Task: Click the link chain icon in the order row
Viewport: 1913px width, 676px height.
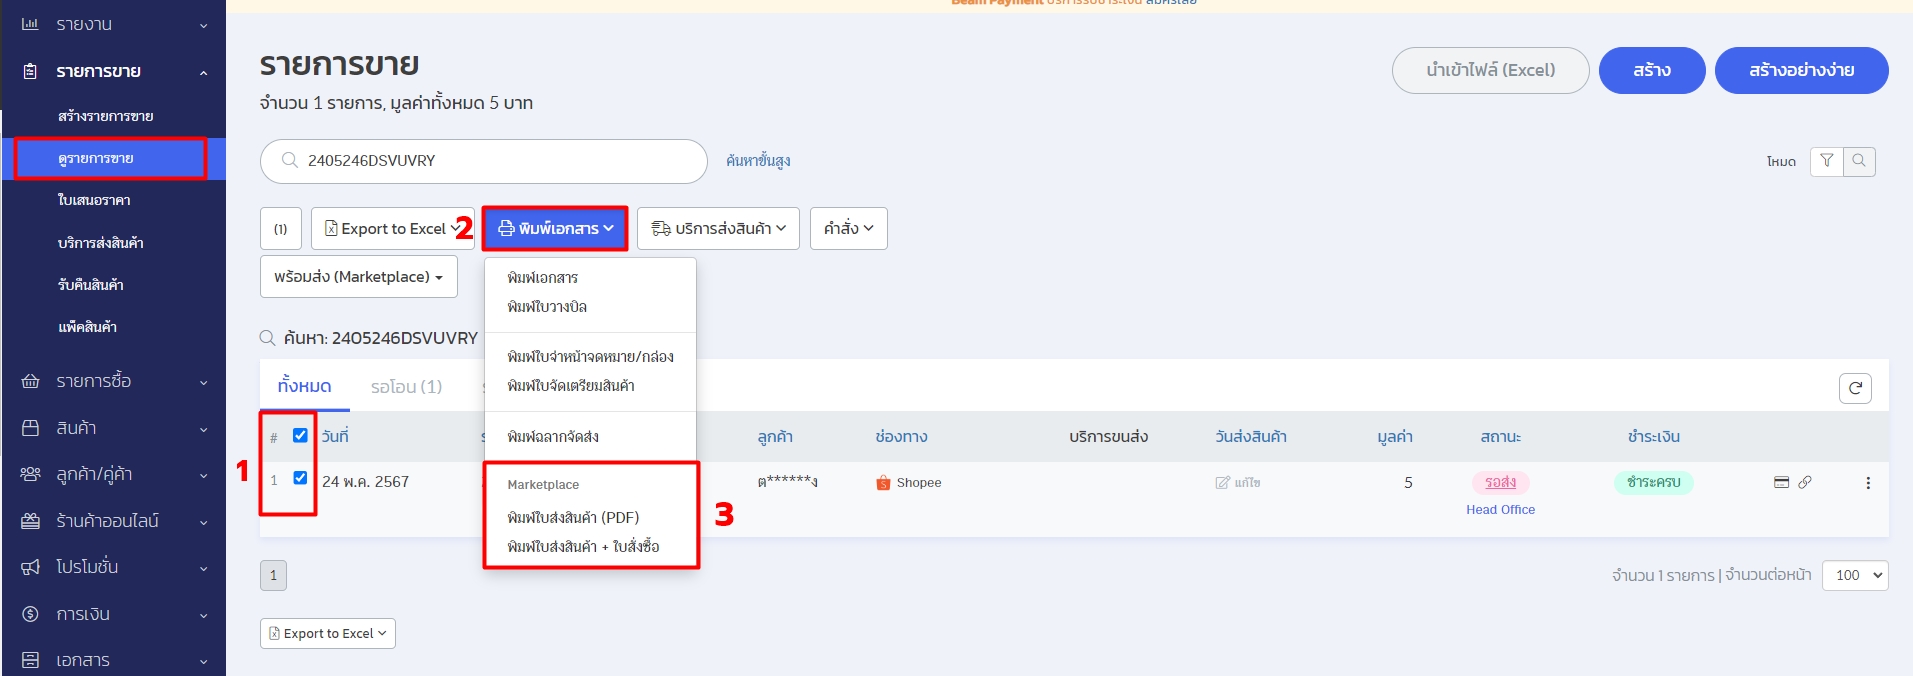Action: 1805,482
